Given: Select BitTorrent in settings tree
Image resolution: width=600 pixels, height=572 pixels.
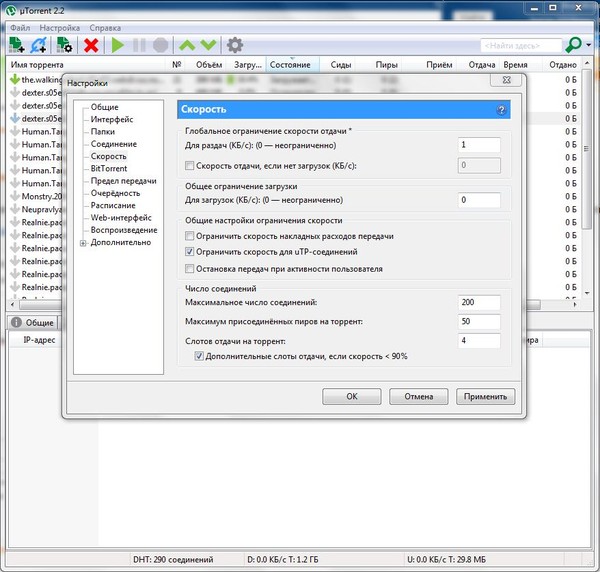Looking at the screenshot, I should pos(109,168).
